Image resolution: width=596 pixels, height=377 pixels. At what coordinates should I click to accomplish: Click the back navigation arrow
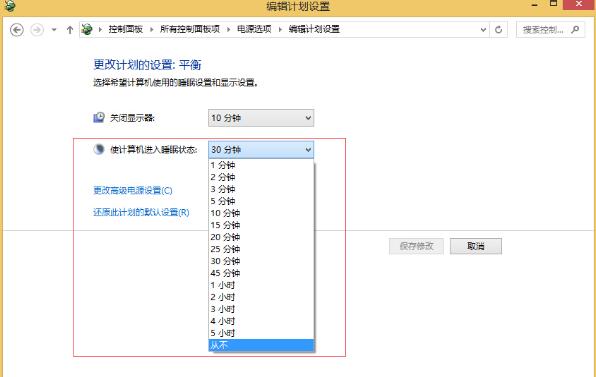pyautogui.click(x=17, y=30)
